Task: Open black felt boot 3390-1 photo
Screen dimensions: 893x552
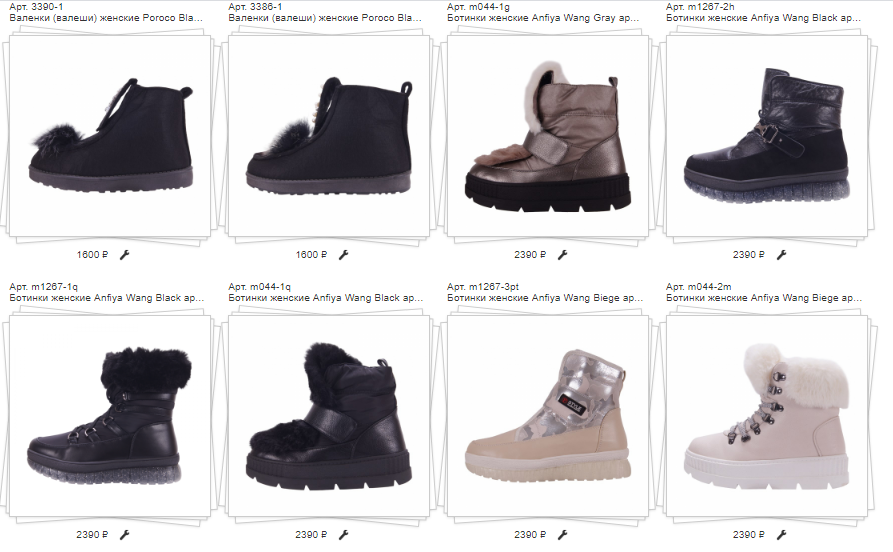Action: [x=110, y=136]
